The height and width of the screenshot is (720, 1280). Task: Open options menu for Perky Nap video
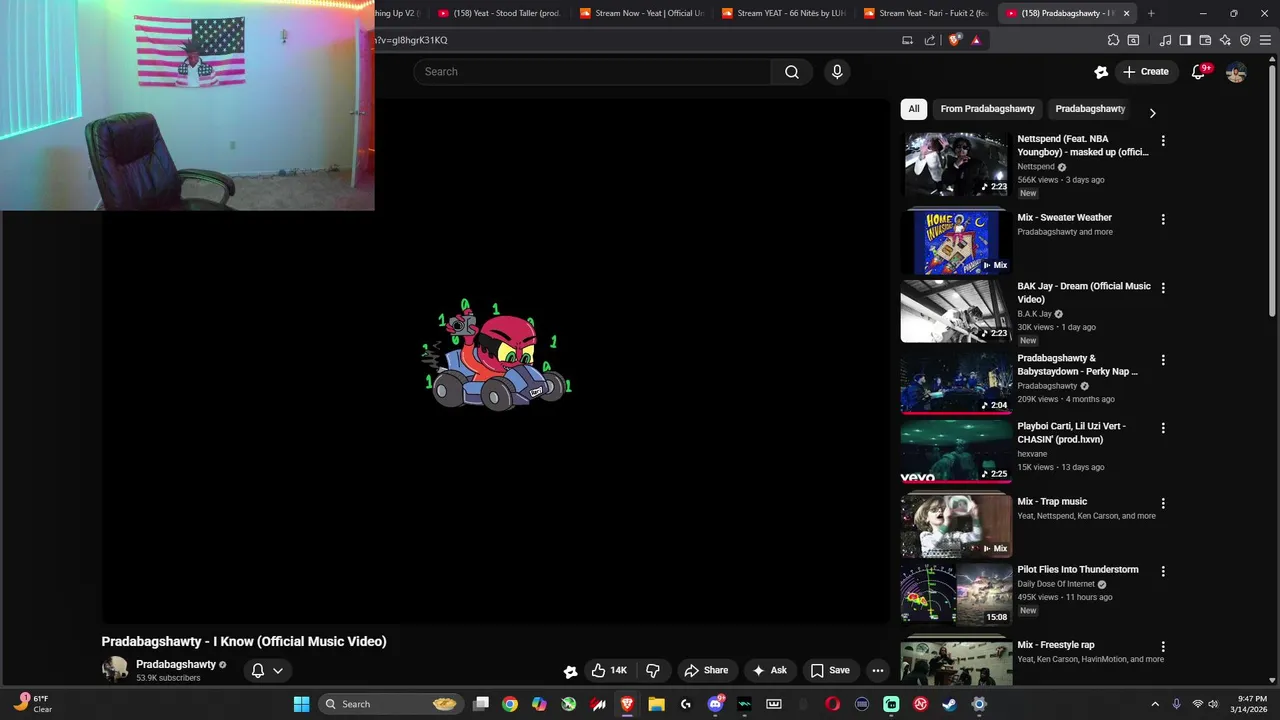coord(1163,360)
